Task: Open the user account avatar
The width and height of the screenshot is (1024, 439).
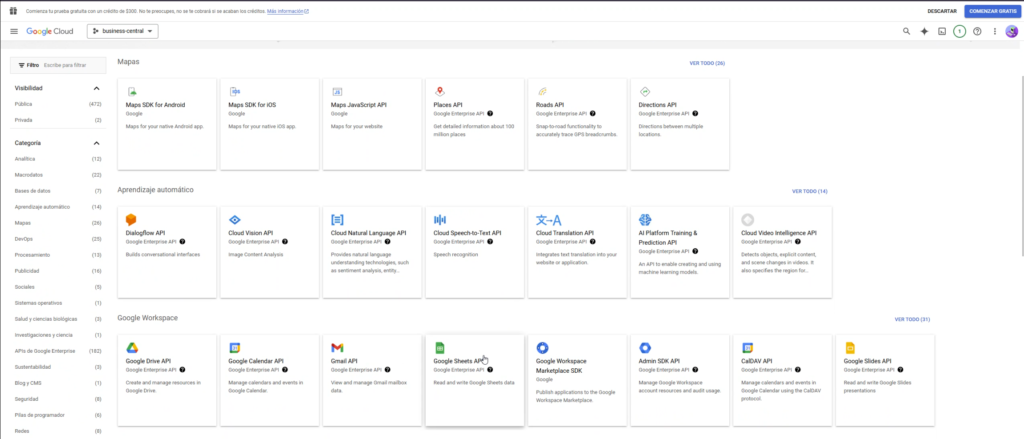Action: point(1012,31)
